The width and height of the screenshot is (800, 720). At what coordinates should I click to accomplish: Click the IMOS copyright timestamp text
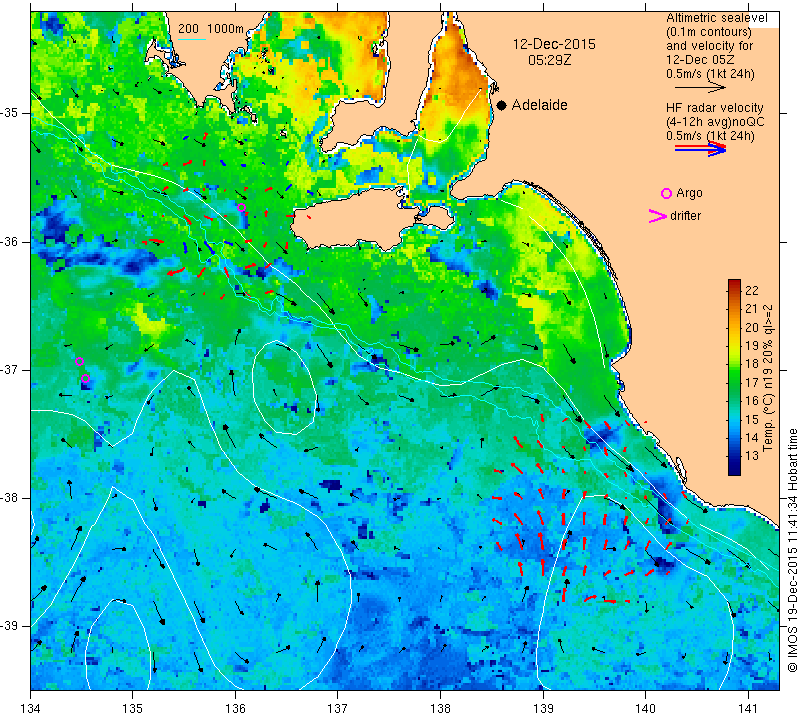(x=792, y=550)
